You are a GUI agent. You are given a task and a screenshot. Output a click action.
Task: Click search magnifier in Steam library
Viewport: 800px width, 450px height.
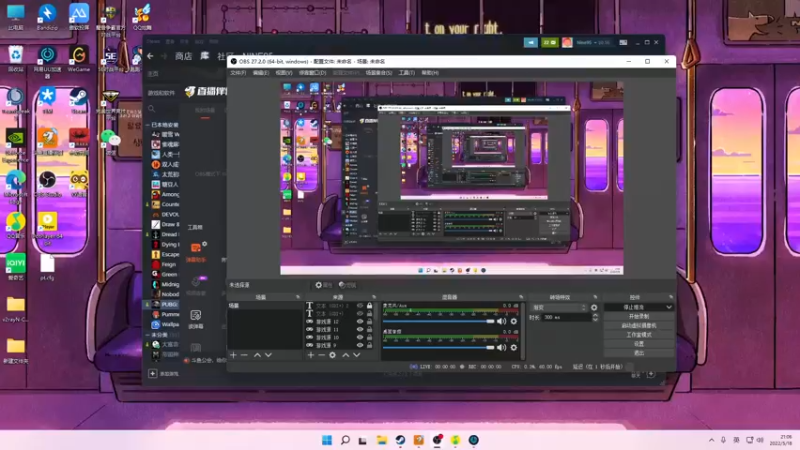click(x=152, y=109)
